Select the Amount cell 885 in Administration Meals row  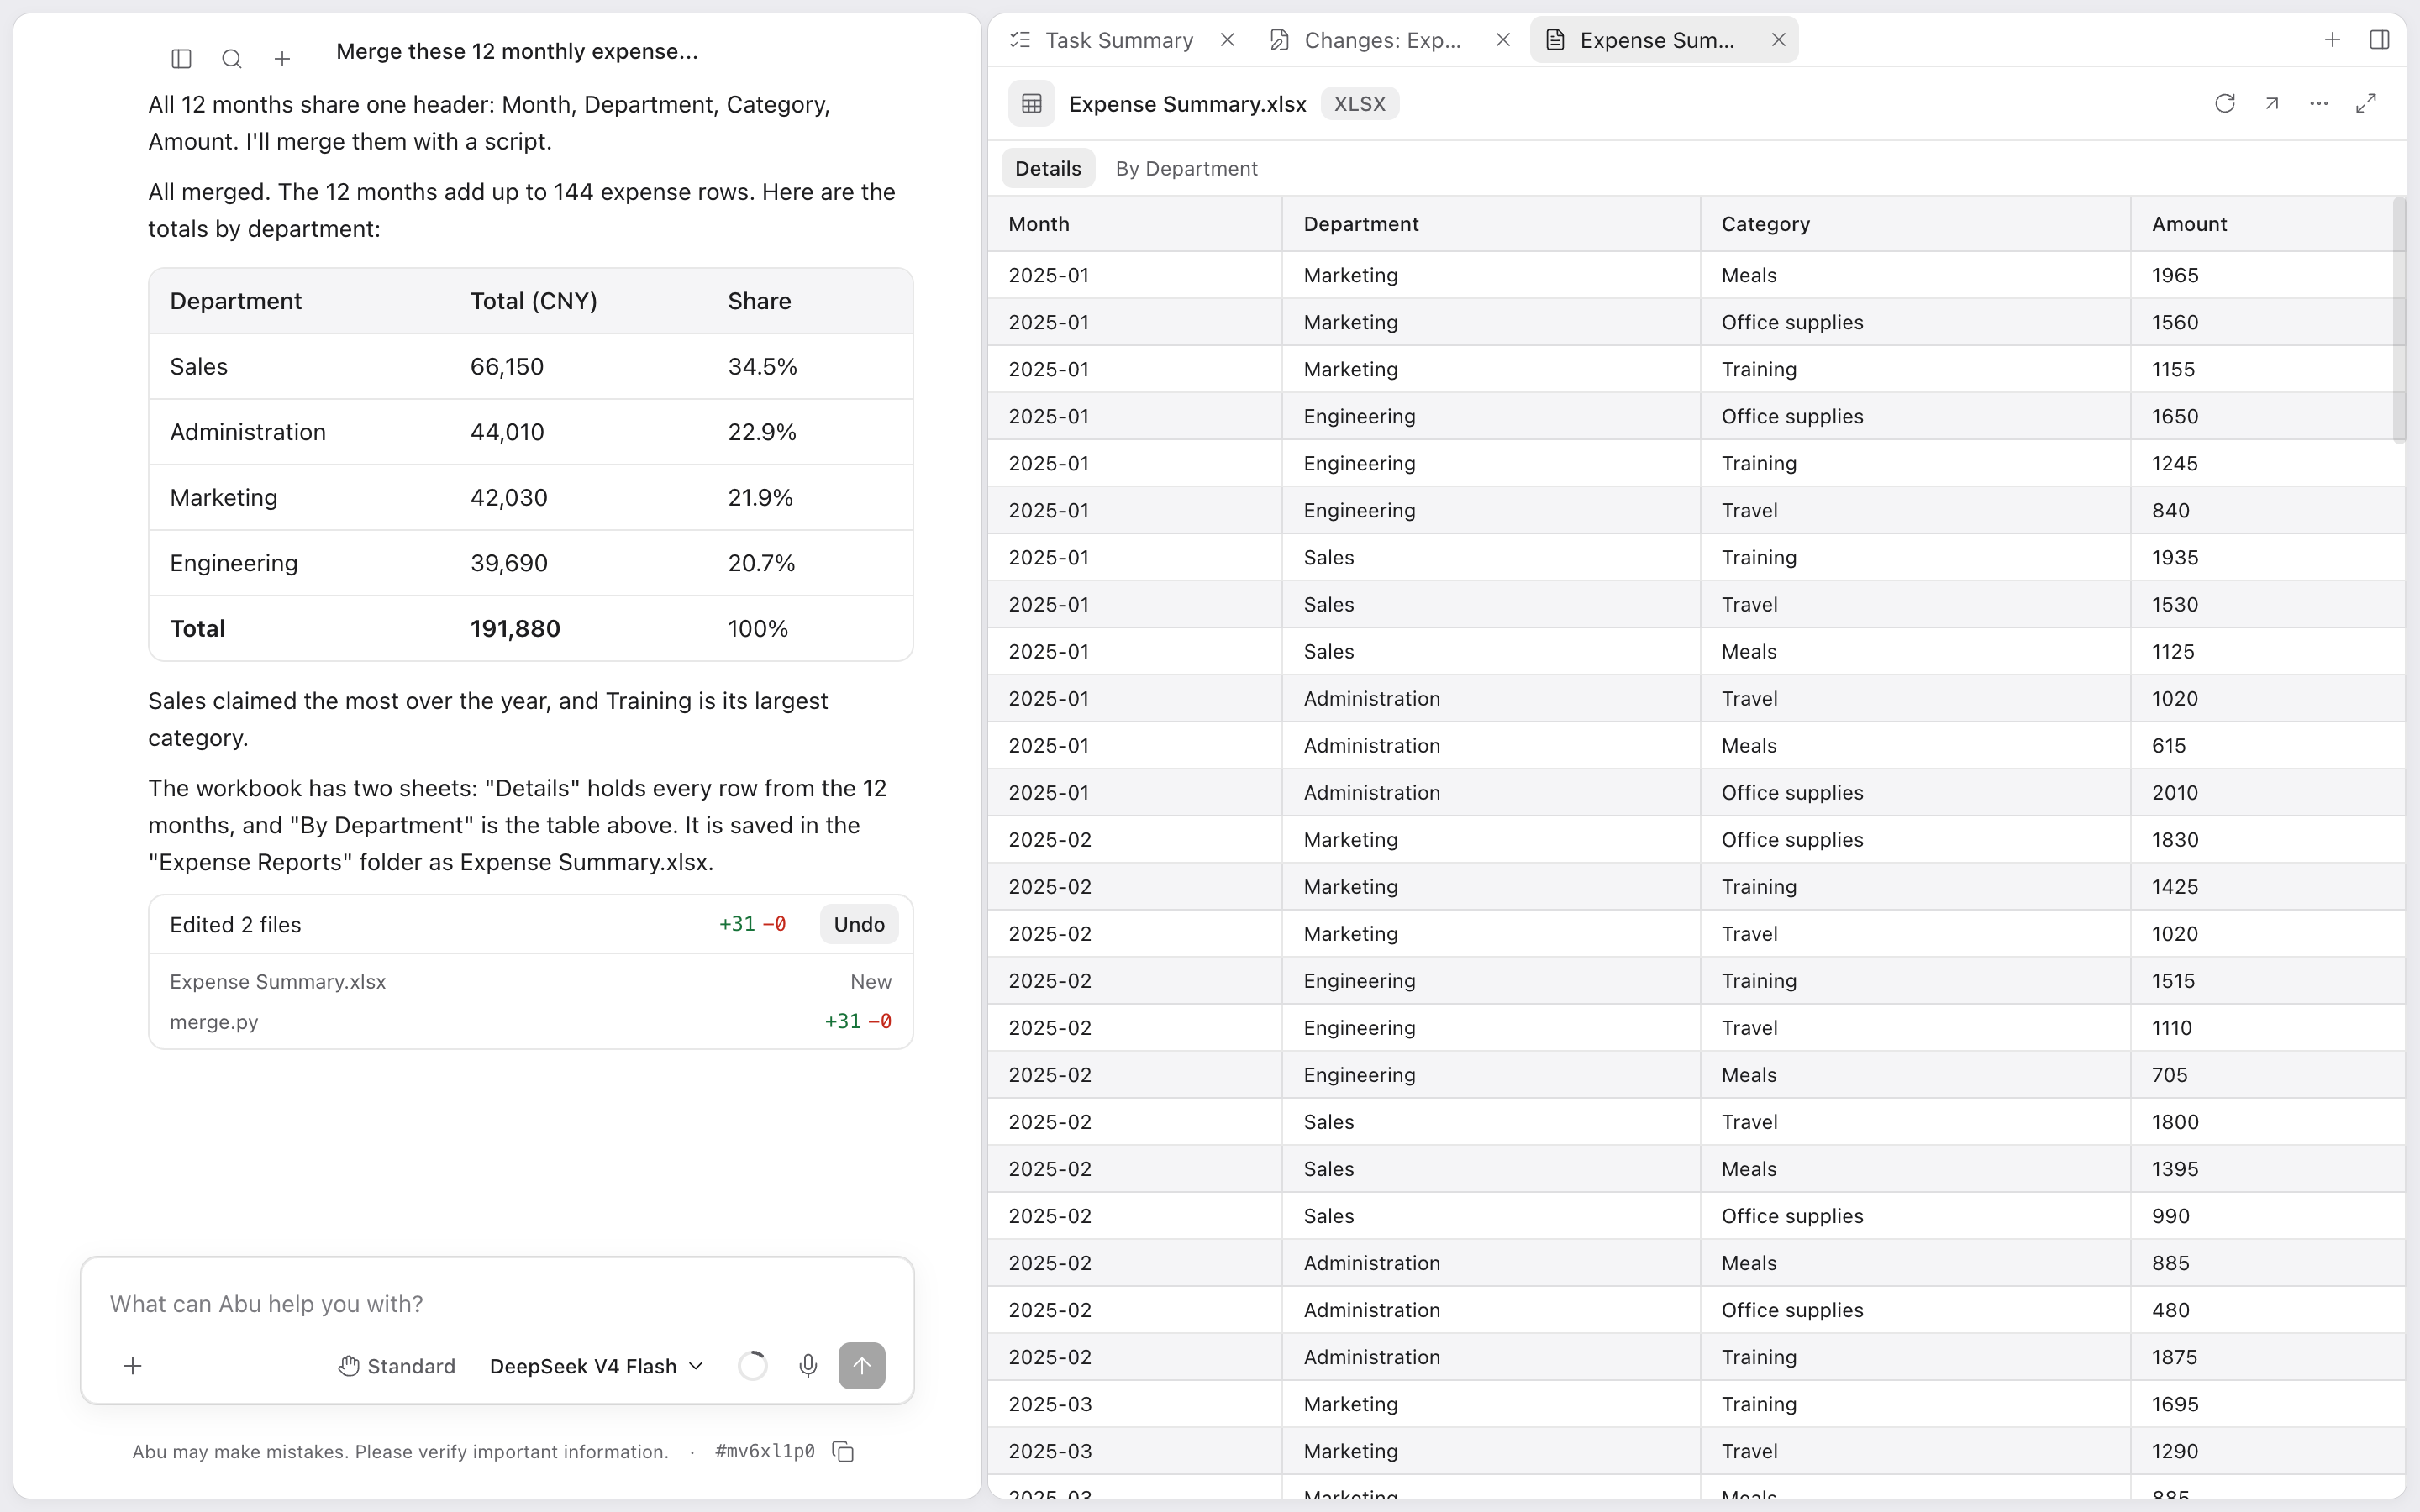click(2267, 1263)
